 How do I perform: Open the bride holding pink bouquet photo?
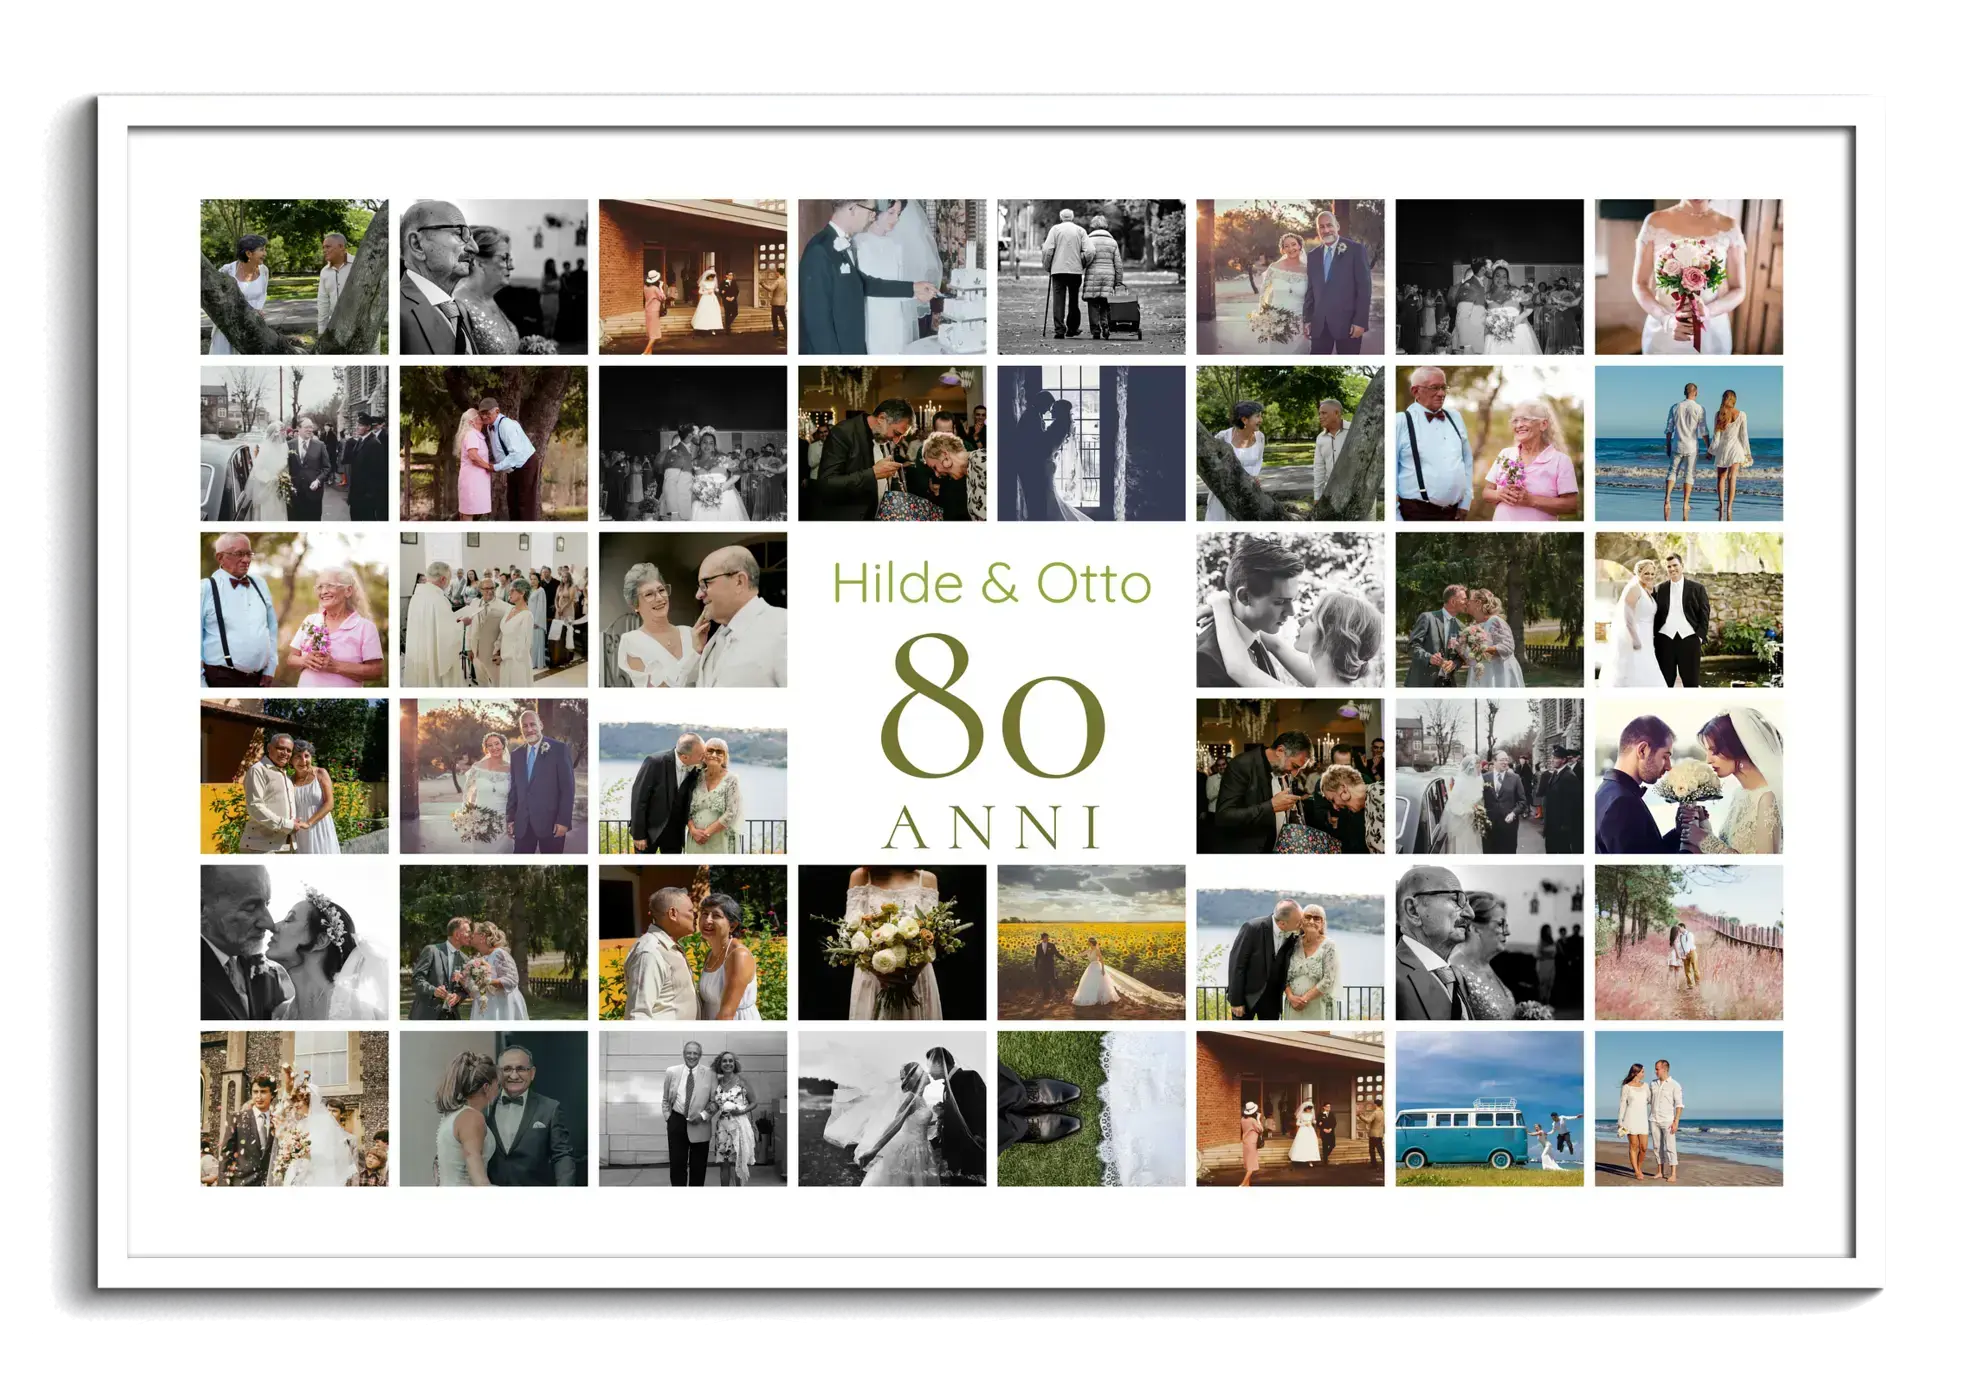coord(1688,276)
